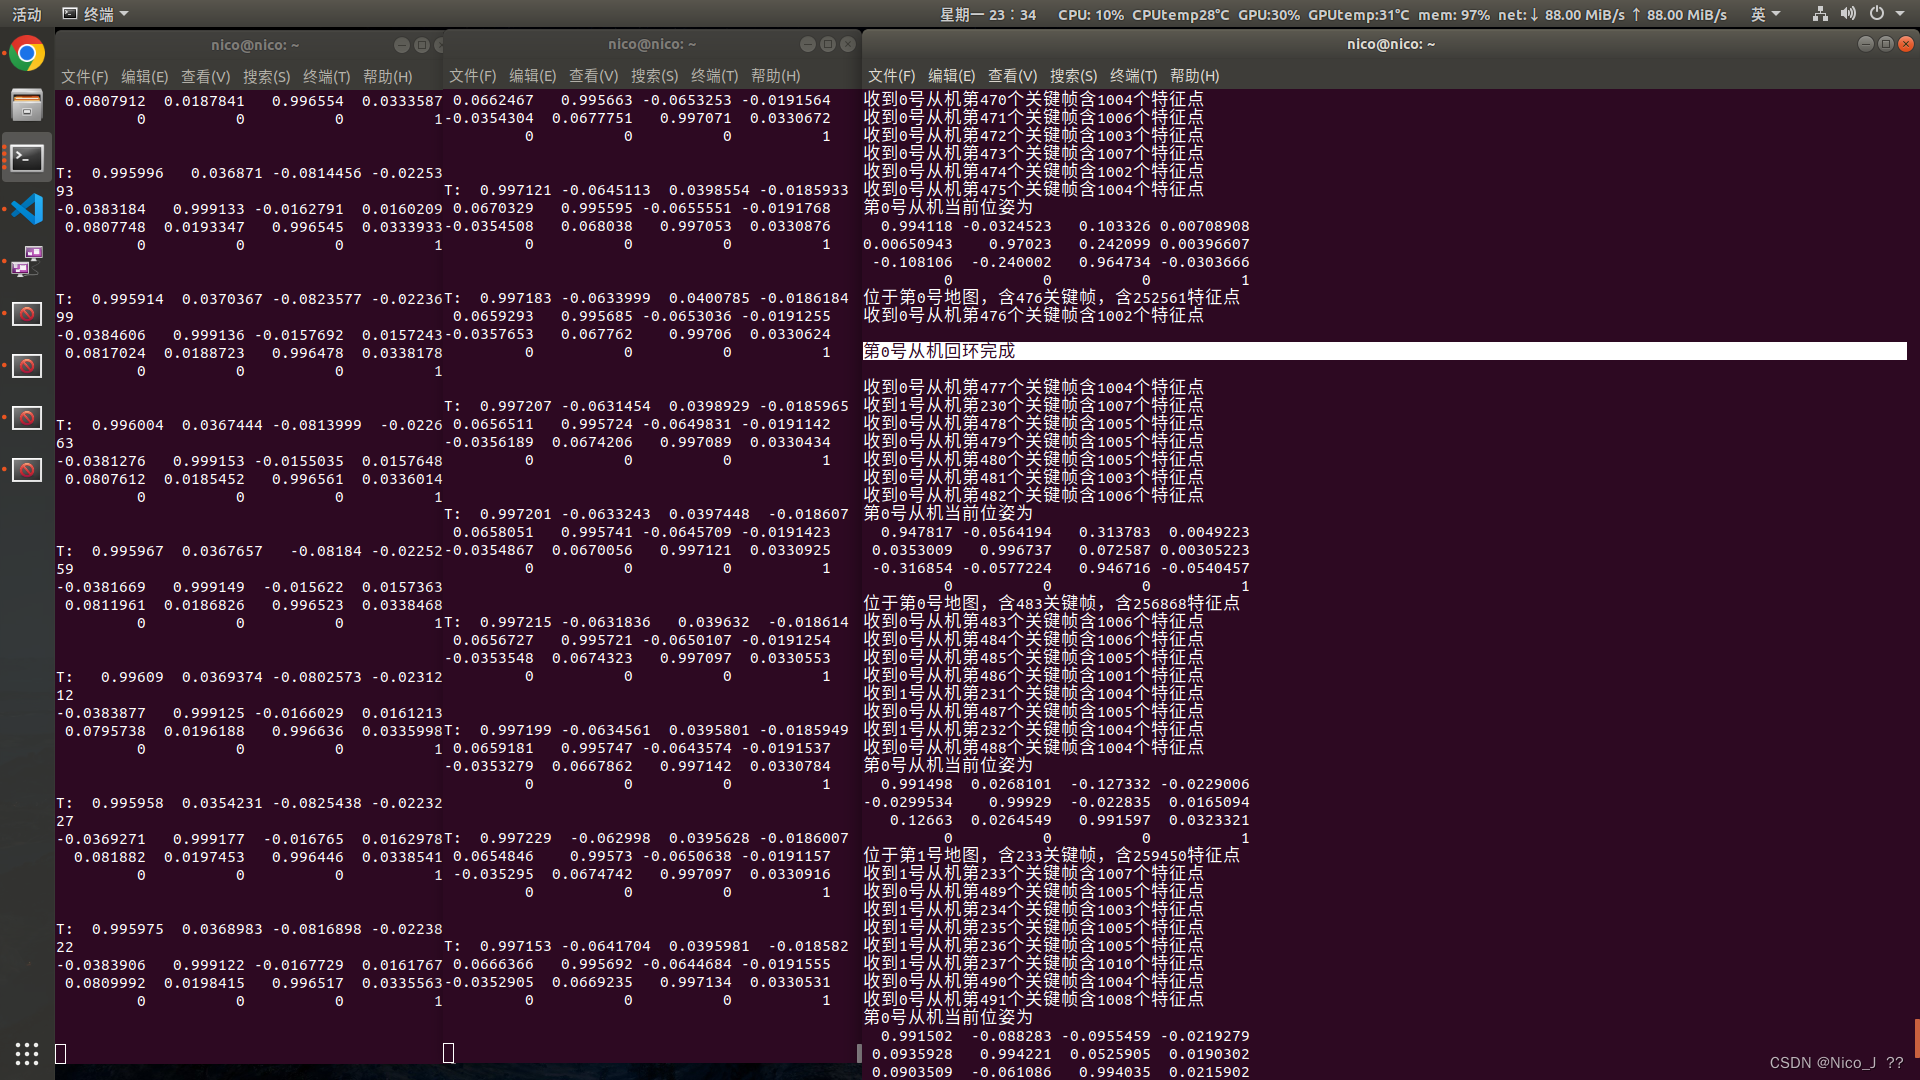
Task: Maximize the right terminal window
Action: pyautogui.click(x=1886, y=44)
